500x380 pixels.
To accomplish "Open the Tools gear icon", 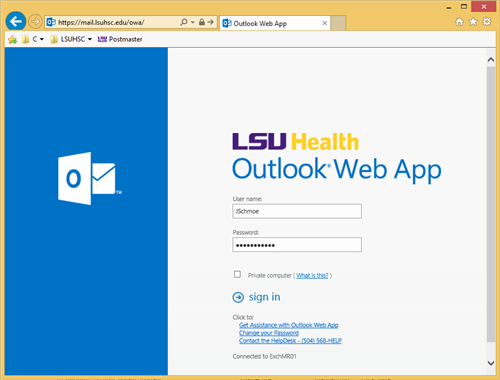I will pyautogui.click(x=487, y=22).
